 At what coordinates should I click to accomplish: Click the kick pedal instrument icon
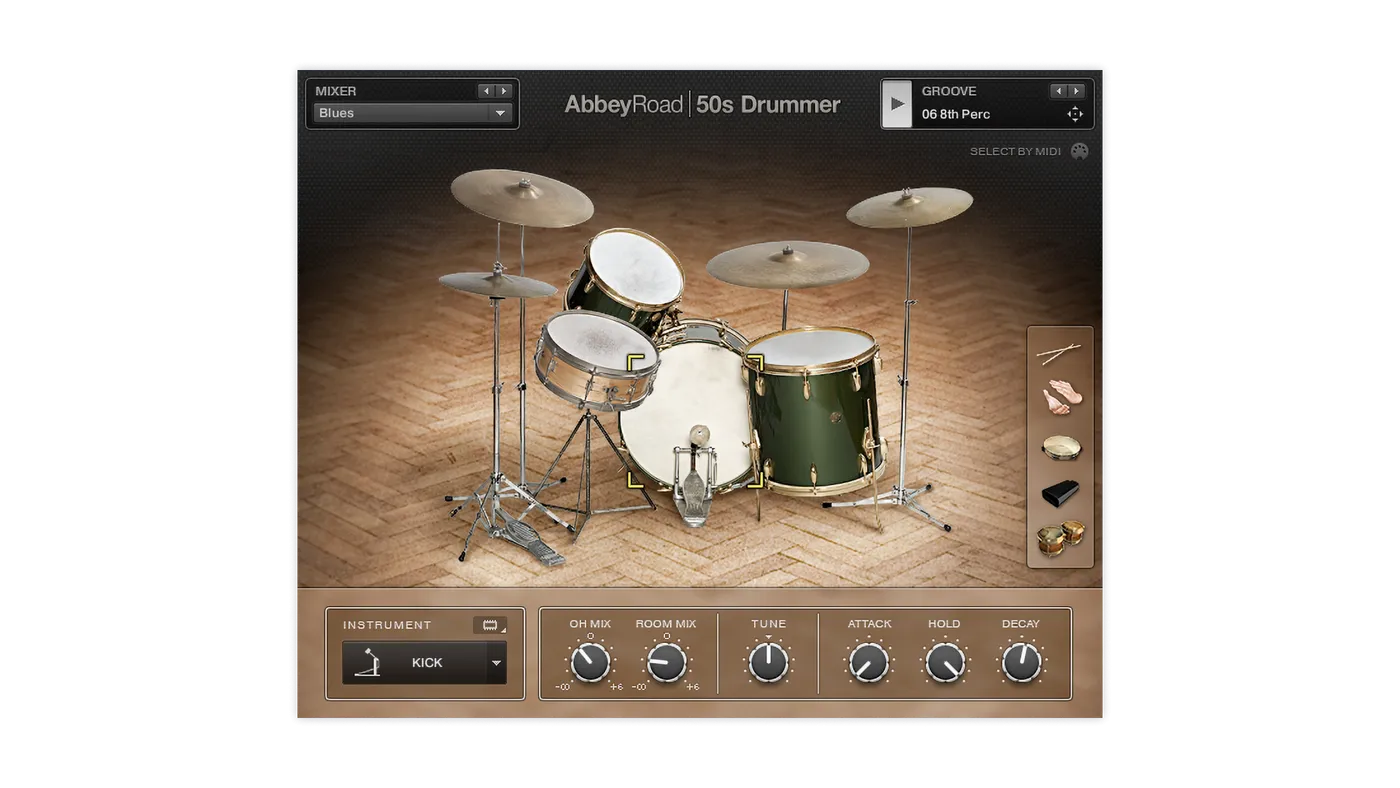pyautogui.click(x=367, y=663)
